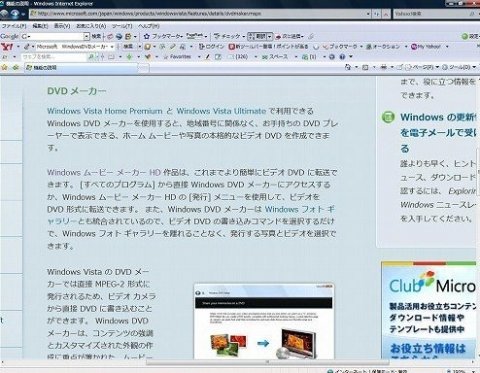The image size is (480, 373).
Task: Open the recent pages dropdown beside Forward
Action: pyautogui.click(x=23, y=14)
